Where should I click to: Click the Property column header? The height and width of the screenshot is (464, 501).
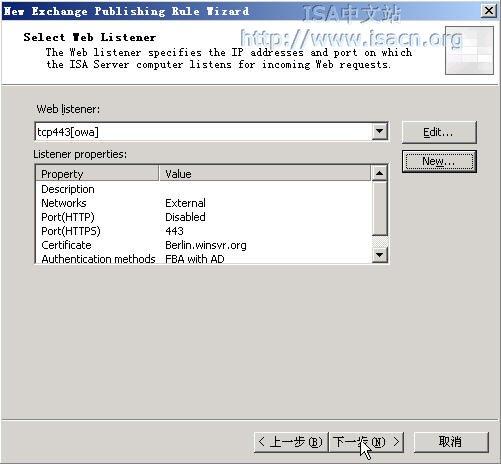tap(97, 174)
